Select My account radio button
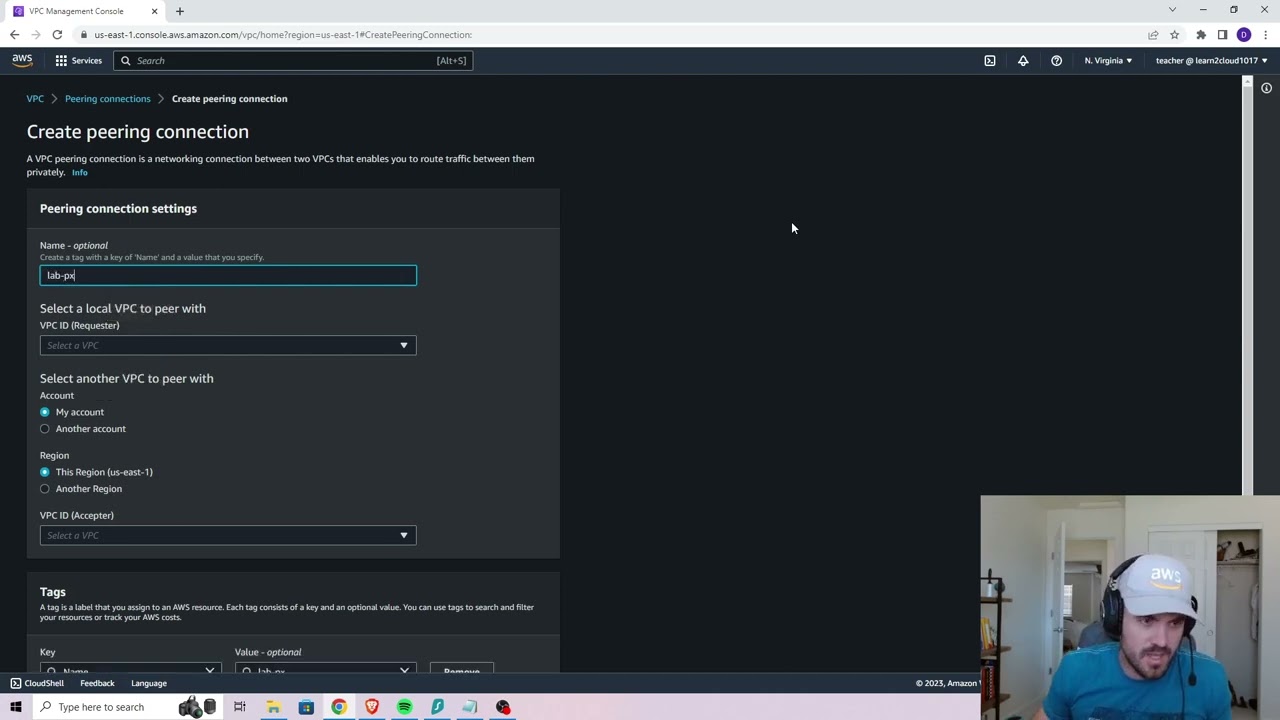1280x720 pixels. (44, 412)
